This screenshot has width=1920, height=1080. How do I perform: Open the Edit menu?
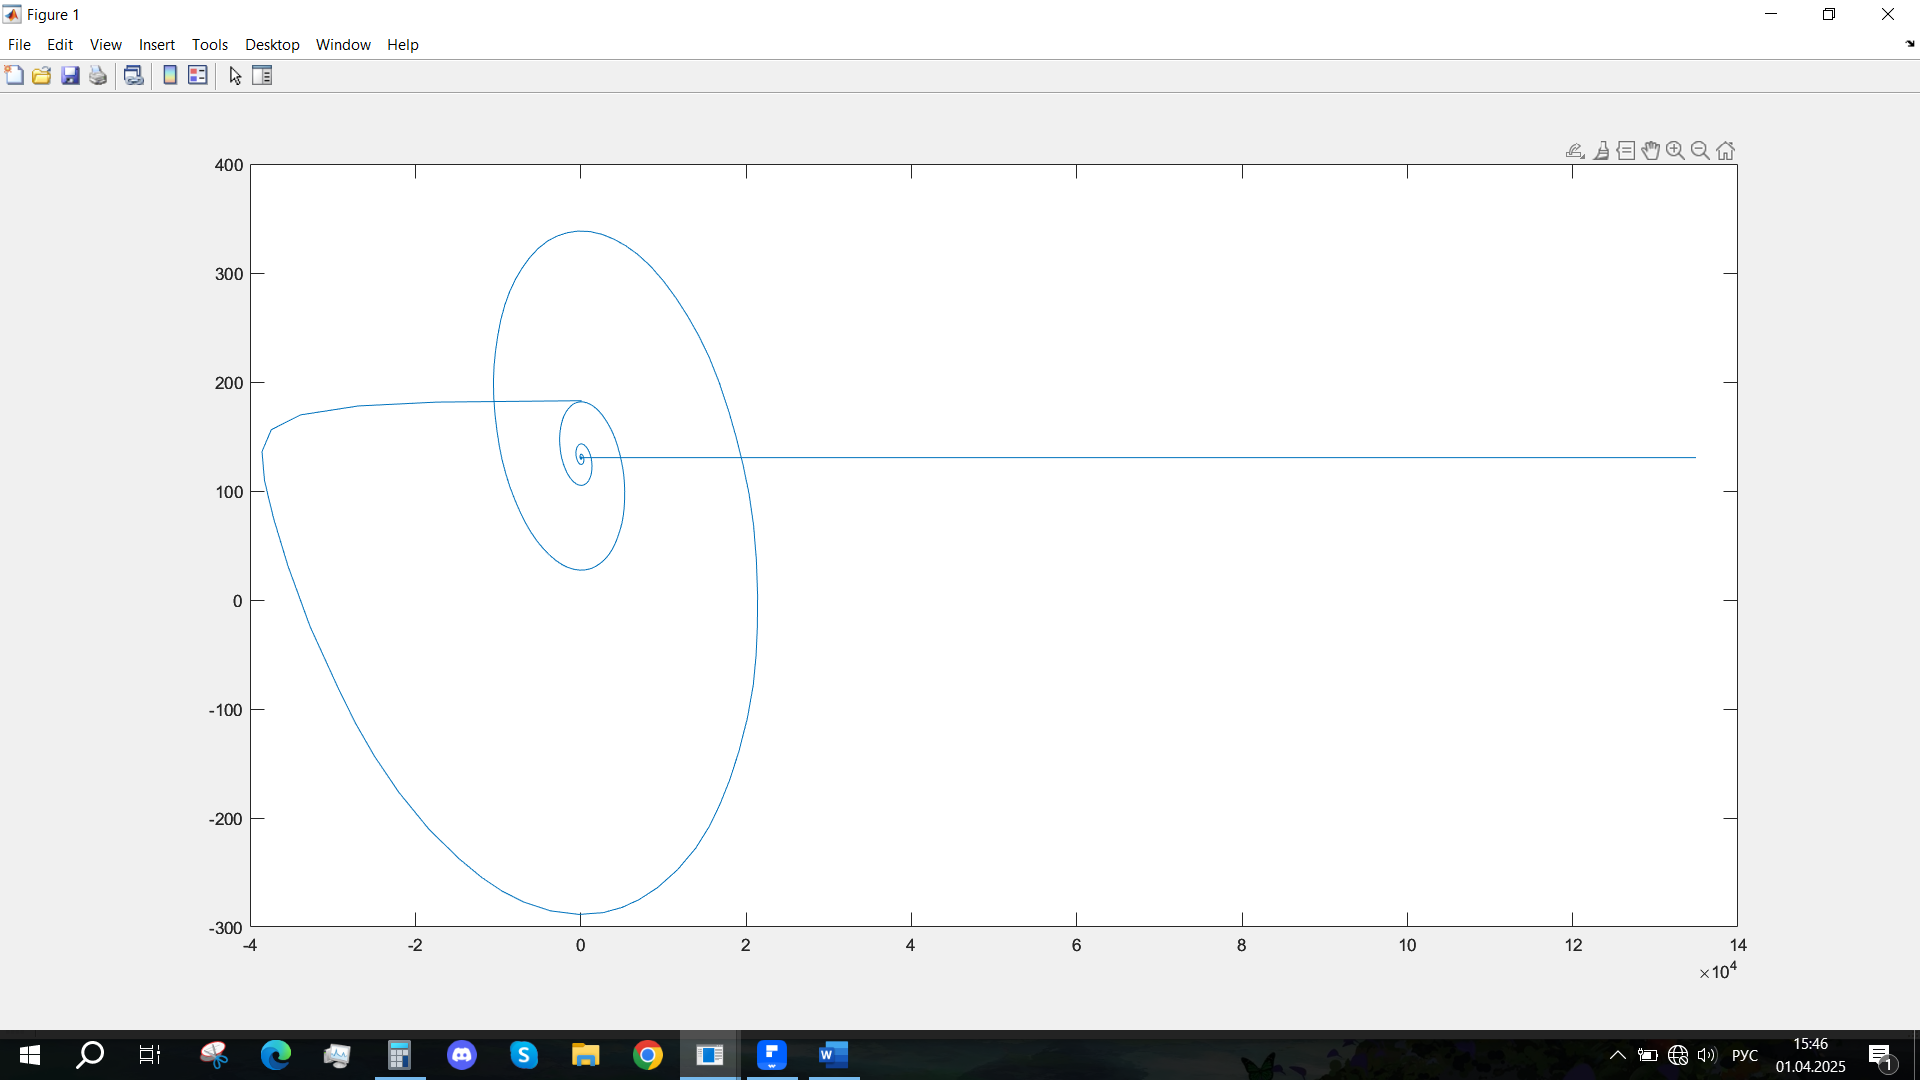click(60, 45)
